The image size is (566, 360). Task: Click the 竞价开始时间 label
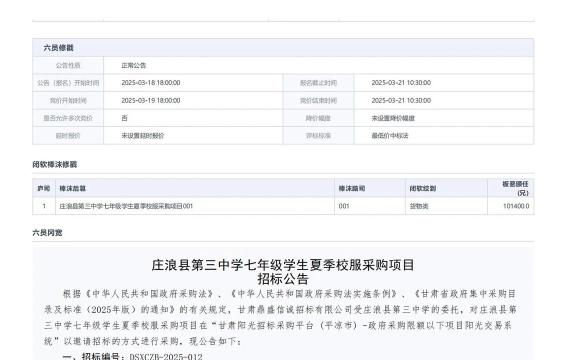68,101
